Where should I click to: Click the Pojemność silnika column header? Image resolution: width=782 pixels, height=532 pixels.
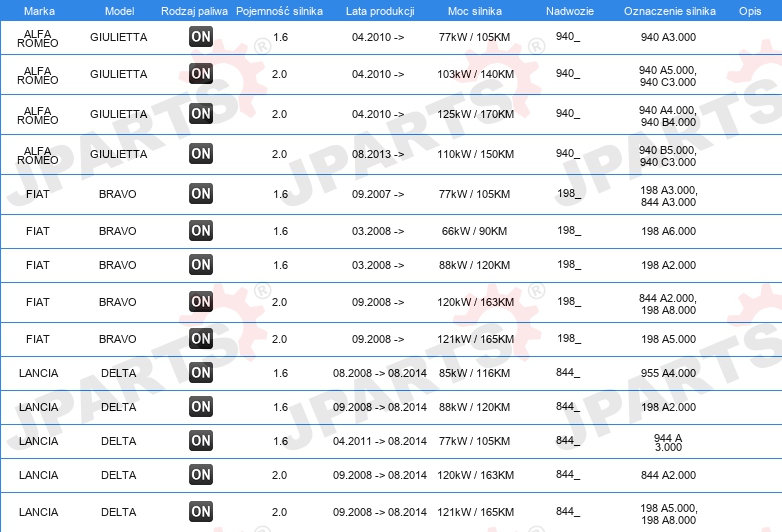(x=279, y=11)
